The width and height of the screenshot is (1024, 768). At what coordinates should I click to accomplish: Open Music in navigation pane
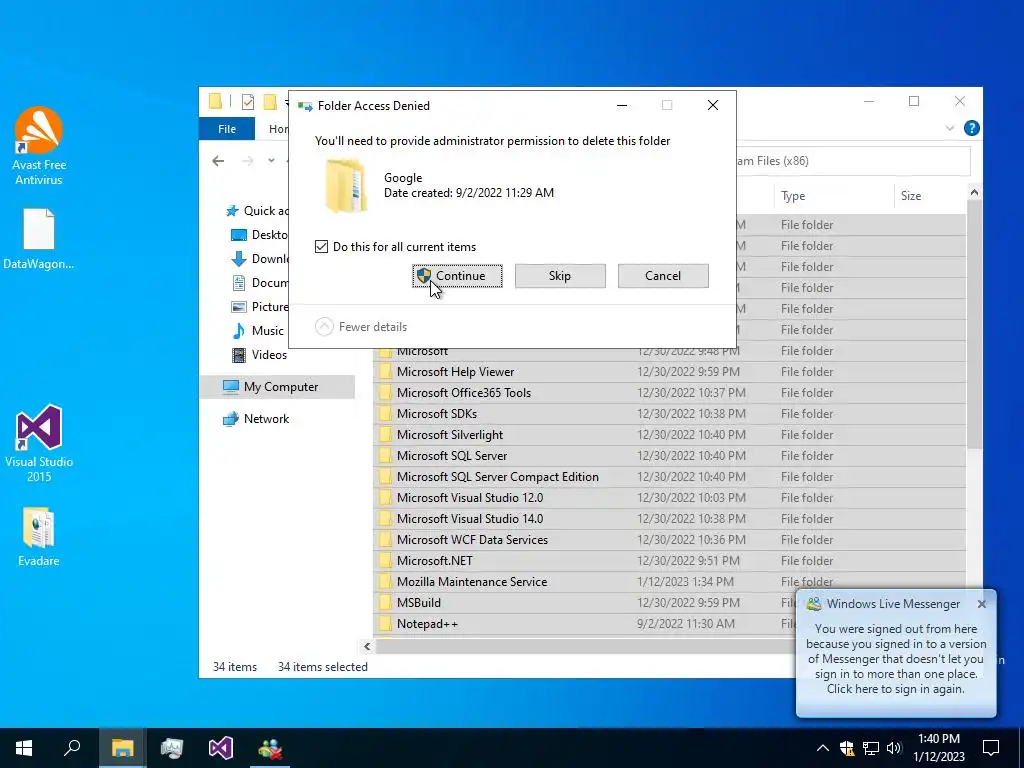(259, 330)
